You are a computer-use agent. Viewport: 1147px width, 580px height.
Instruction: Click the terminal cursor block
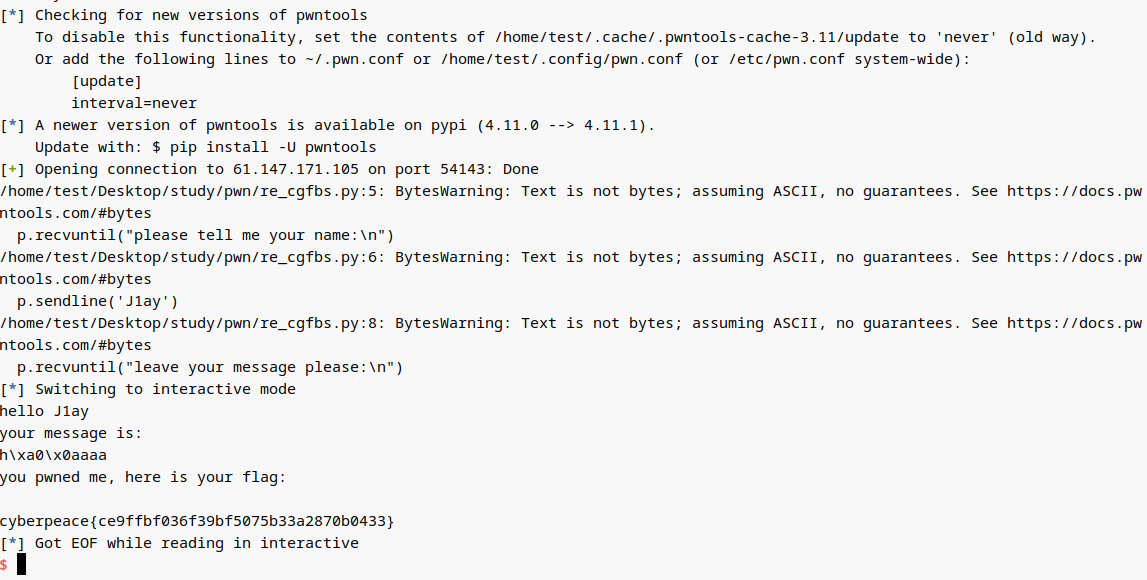click(21, 564)
